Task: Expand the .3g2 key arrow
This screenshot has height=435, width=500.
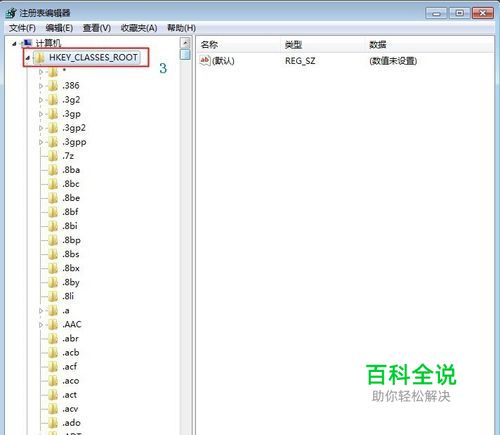Action: tap(41, 100)
